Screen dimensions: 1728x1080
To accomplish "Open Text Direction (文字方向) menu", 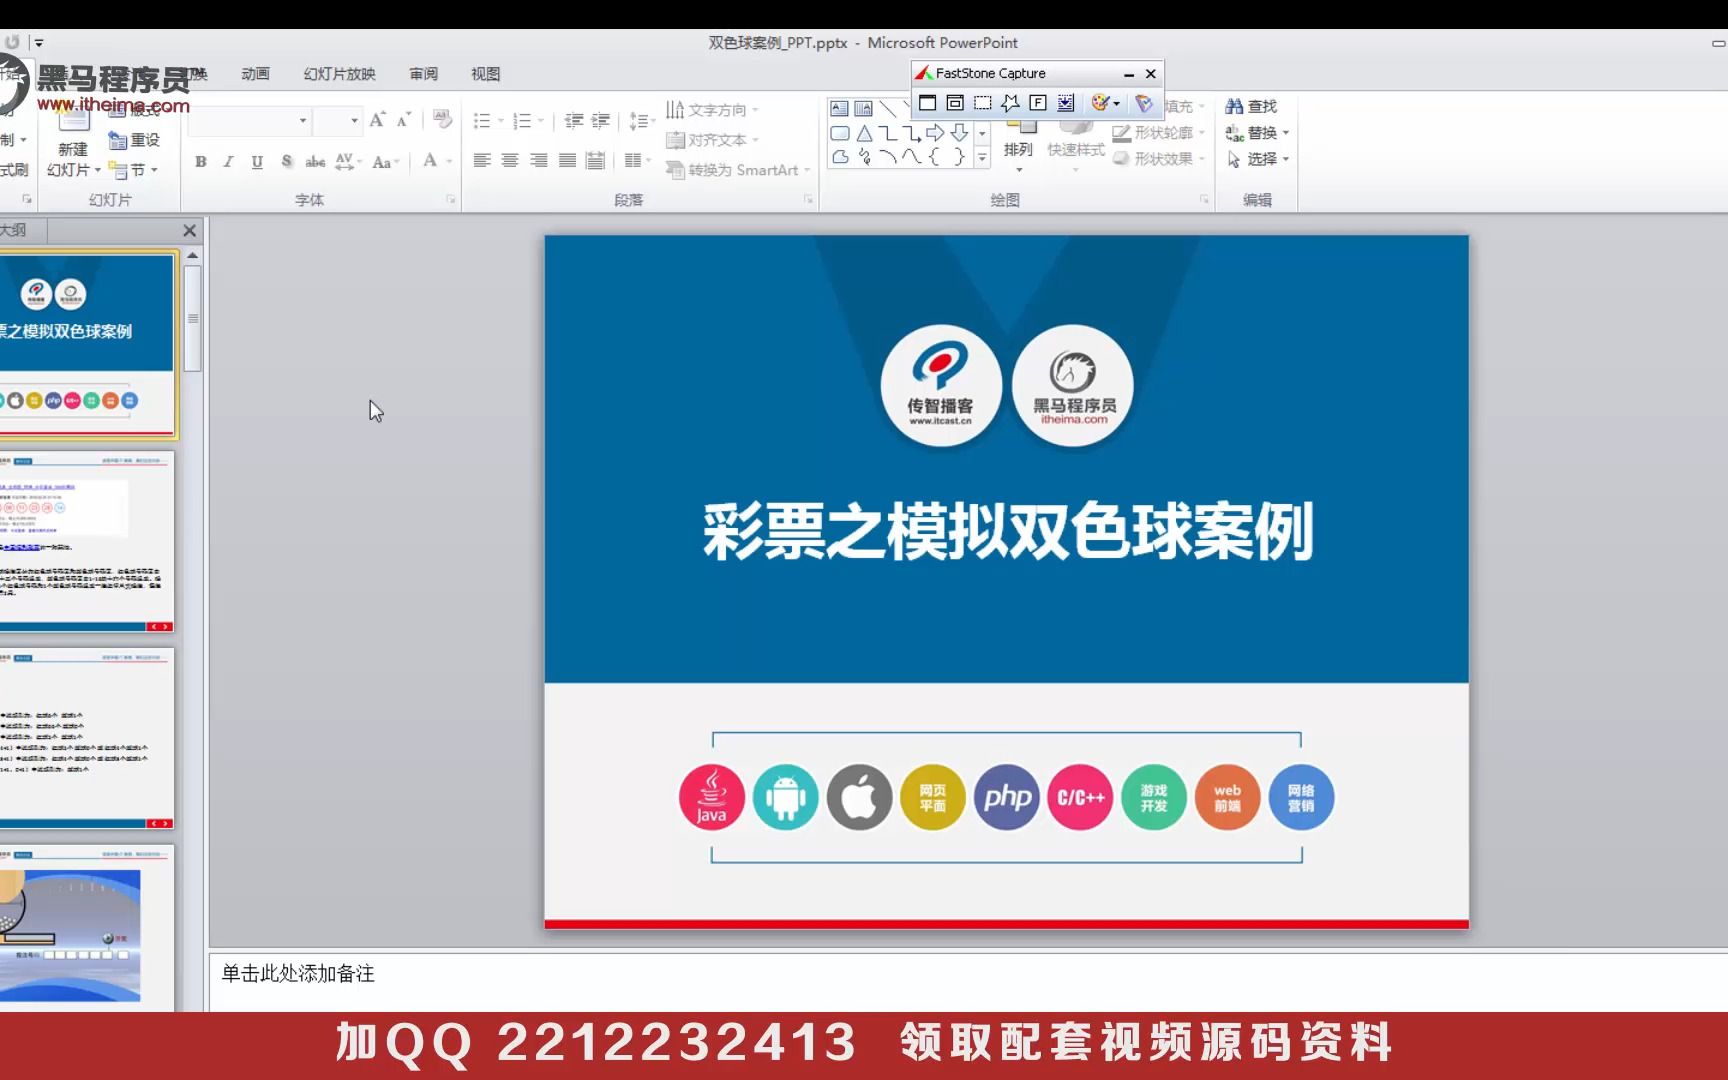I will coord(712,110).
